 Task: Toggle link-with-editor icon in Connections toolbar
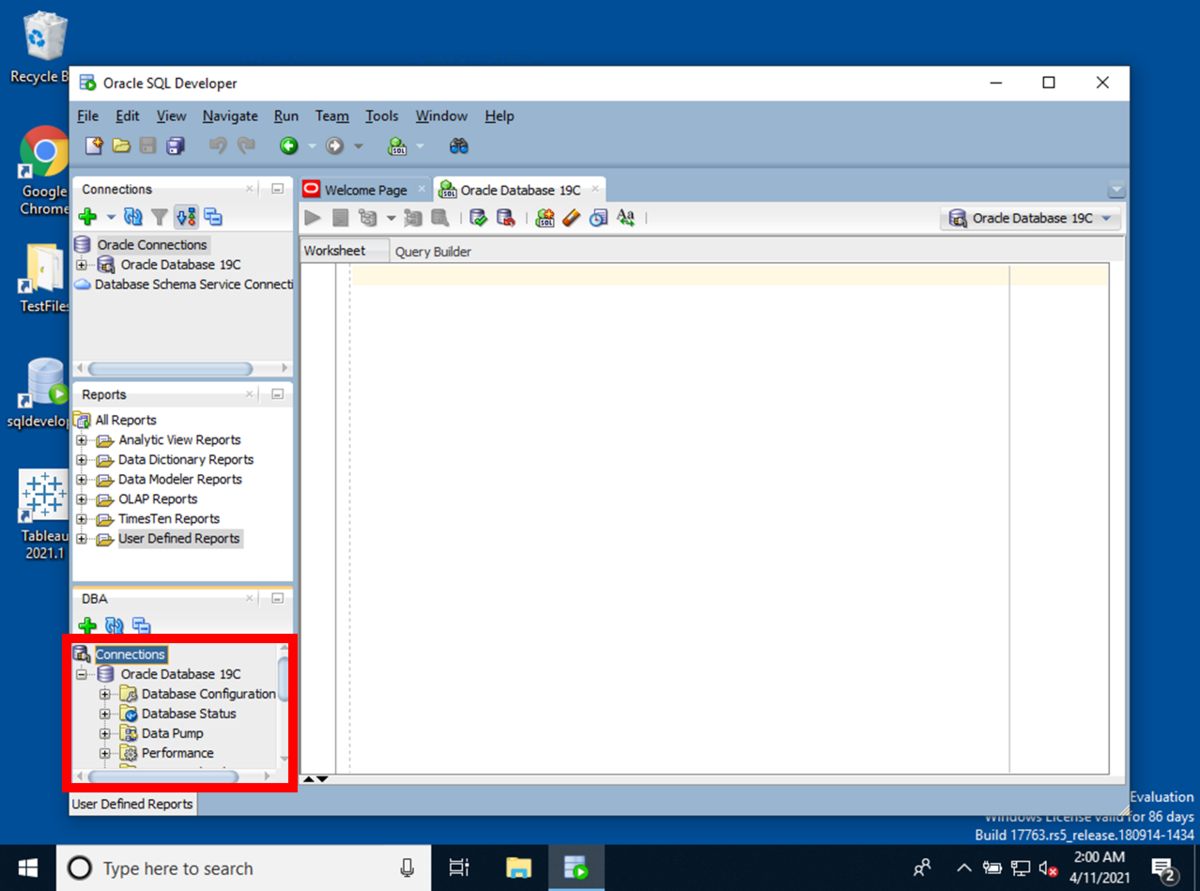point(186,217)
